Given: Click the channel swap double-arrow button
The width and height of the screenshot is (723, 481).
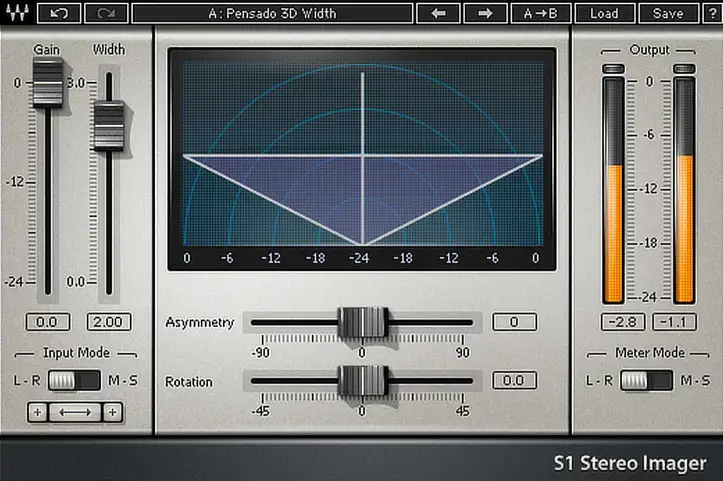Looking at the screenshot, I should coord(75,412).
